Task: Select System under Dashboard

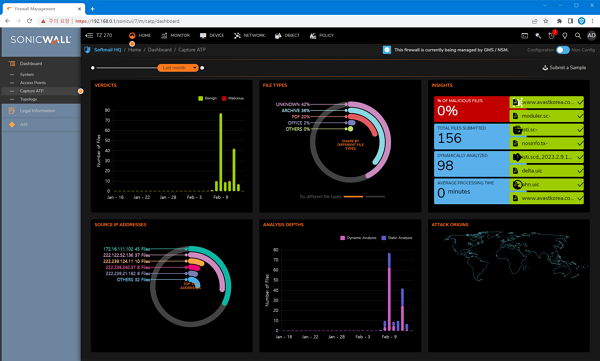Action: (27, 74)
